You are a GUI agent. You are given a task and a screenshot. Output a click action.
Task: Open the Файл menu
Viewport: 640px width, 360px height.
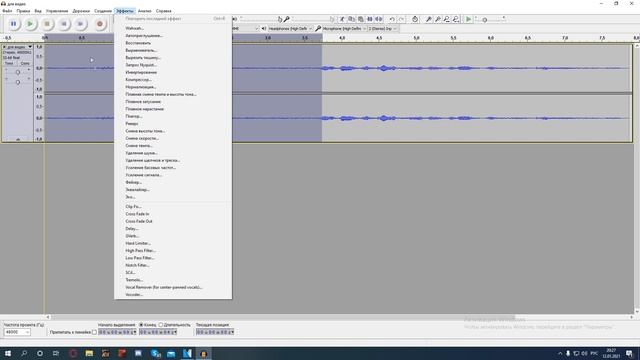7,11
